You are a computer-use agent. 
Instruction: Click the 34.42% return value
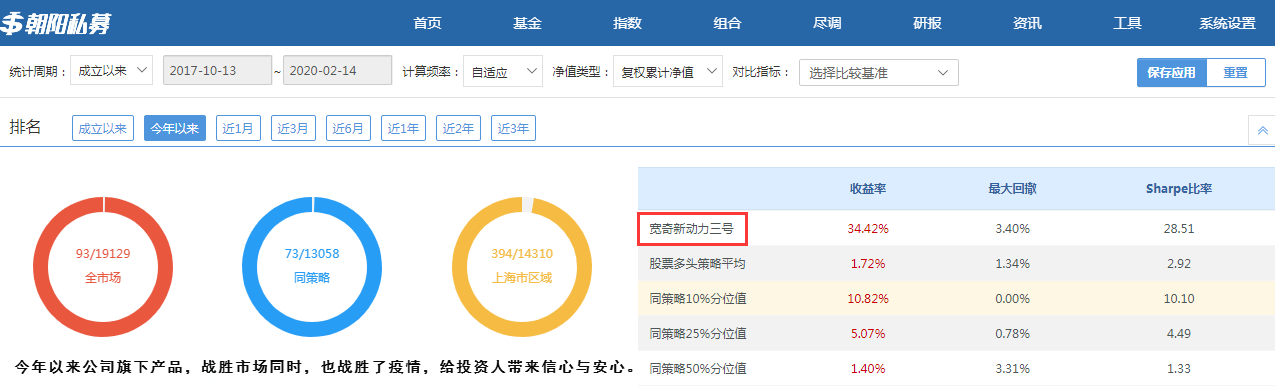tap(868, 229)
